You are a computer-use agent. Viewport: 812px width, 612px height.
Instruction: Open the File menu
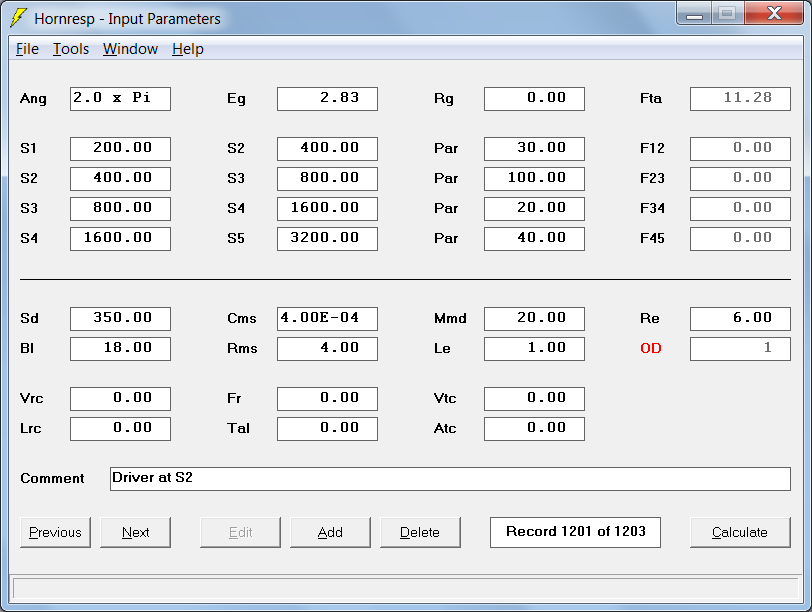(x=27, y=49)
